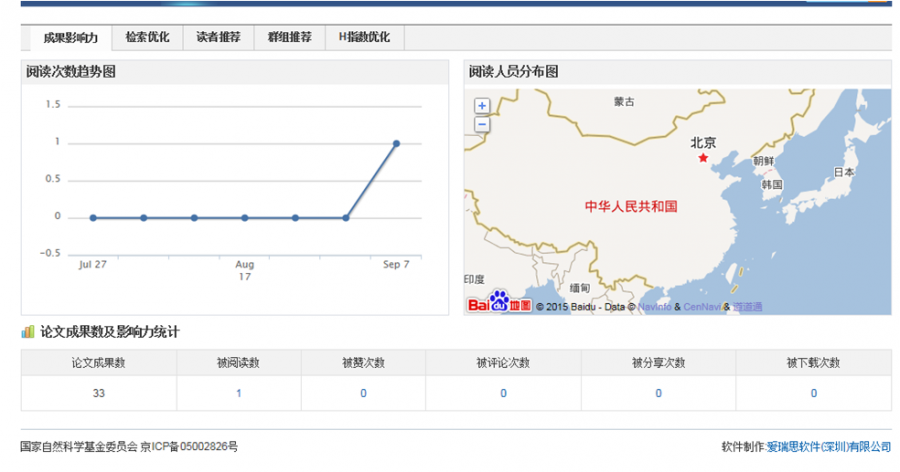Click the red star marker at 北京
Image resolution: width=900 pixels, height=472 pixels.
point(703,158)
